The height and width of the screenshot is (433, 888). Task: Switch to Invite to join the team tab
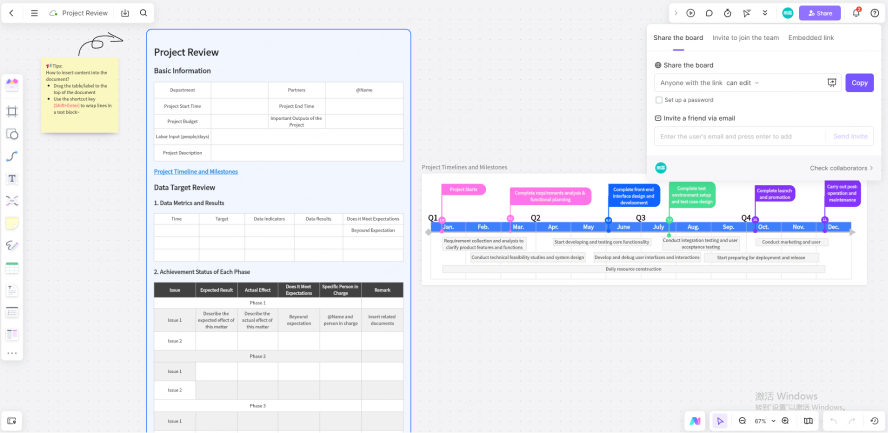(745, 38)
